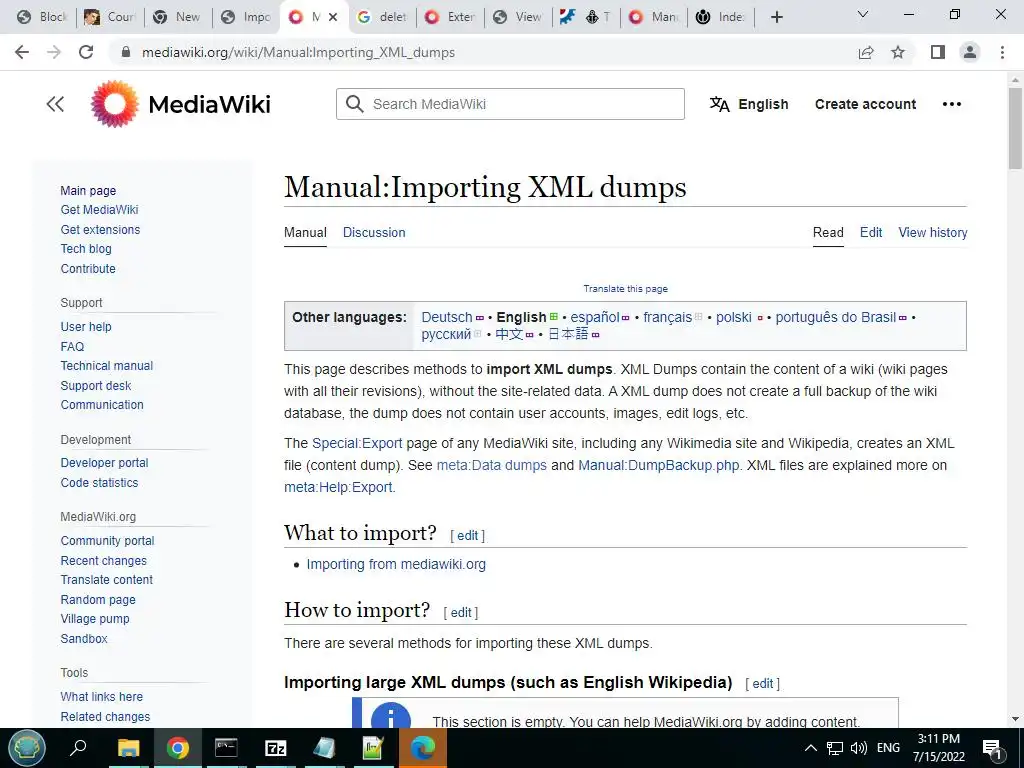Click the address bar URL
This screenshot has width=1024, height=768.
(x=298, y=52)
